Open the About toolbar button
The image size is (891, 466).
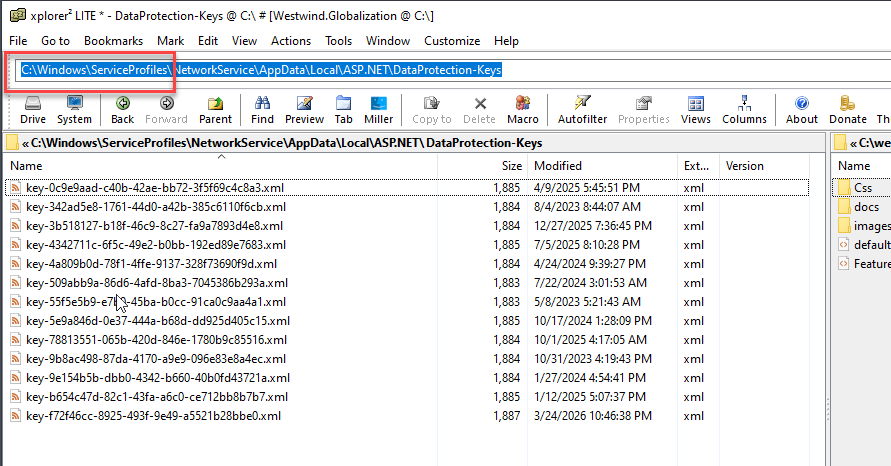(x=802, y=110)
